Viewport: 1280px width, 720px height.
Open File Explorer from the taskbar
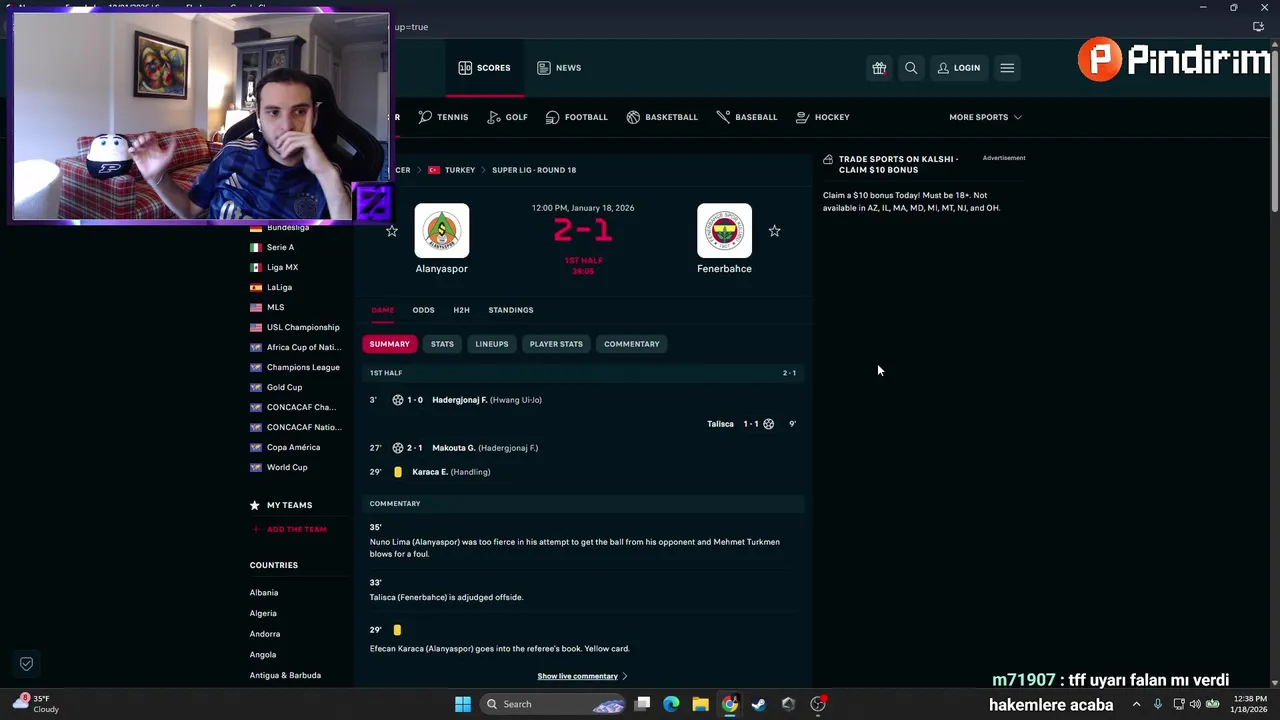pos(700,704)
